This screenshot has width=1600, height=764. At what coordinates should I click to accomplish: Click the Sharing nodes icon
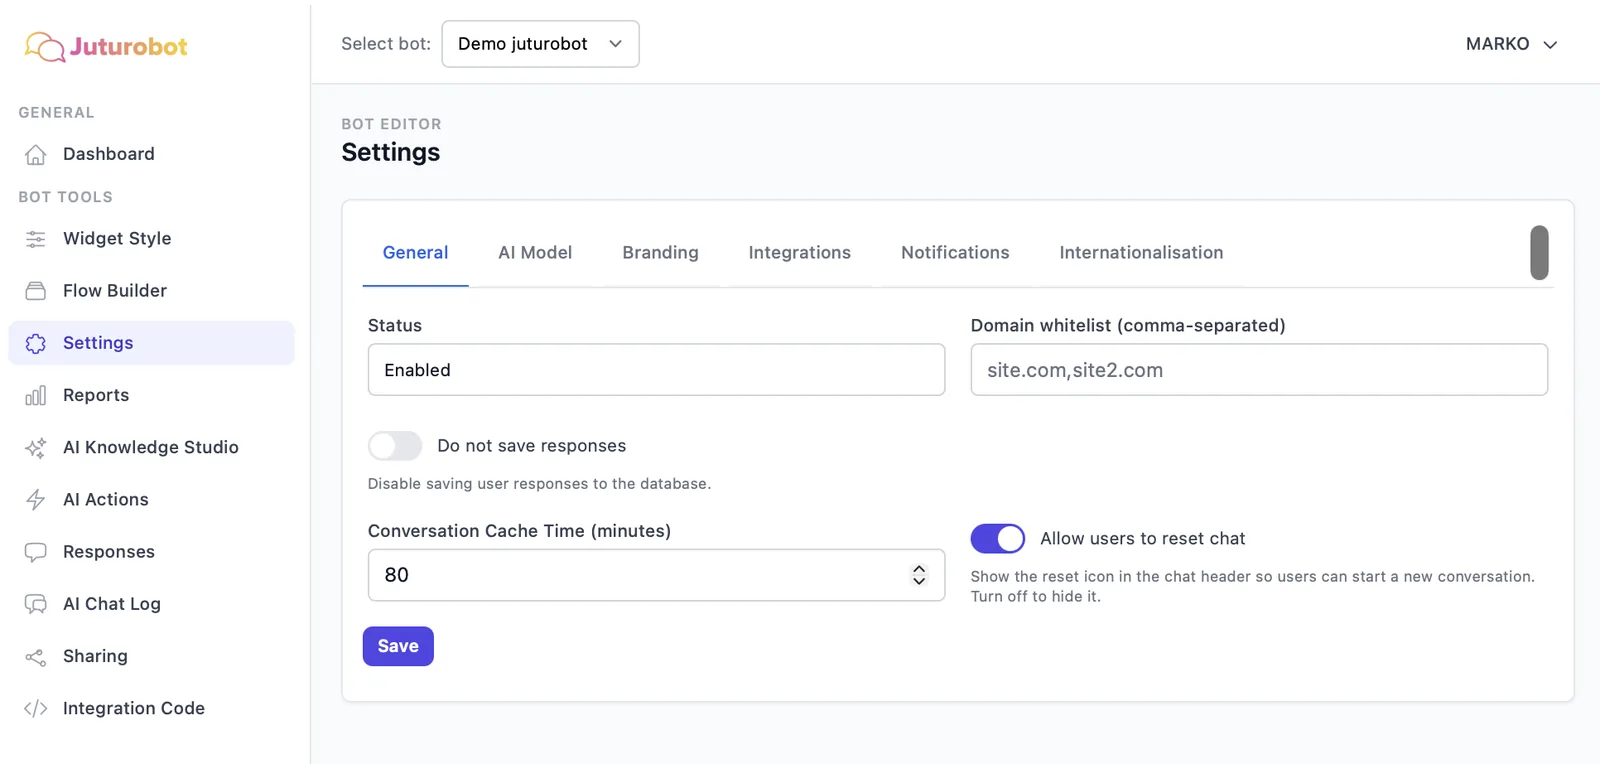(x=36, y=657)
